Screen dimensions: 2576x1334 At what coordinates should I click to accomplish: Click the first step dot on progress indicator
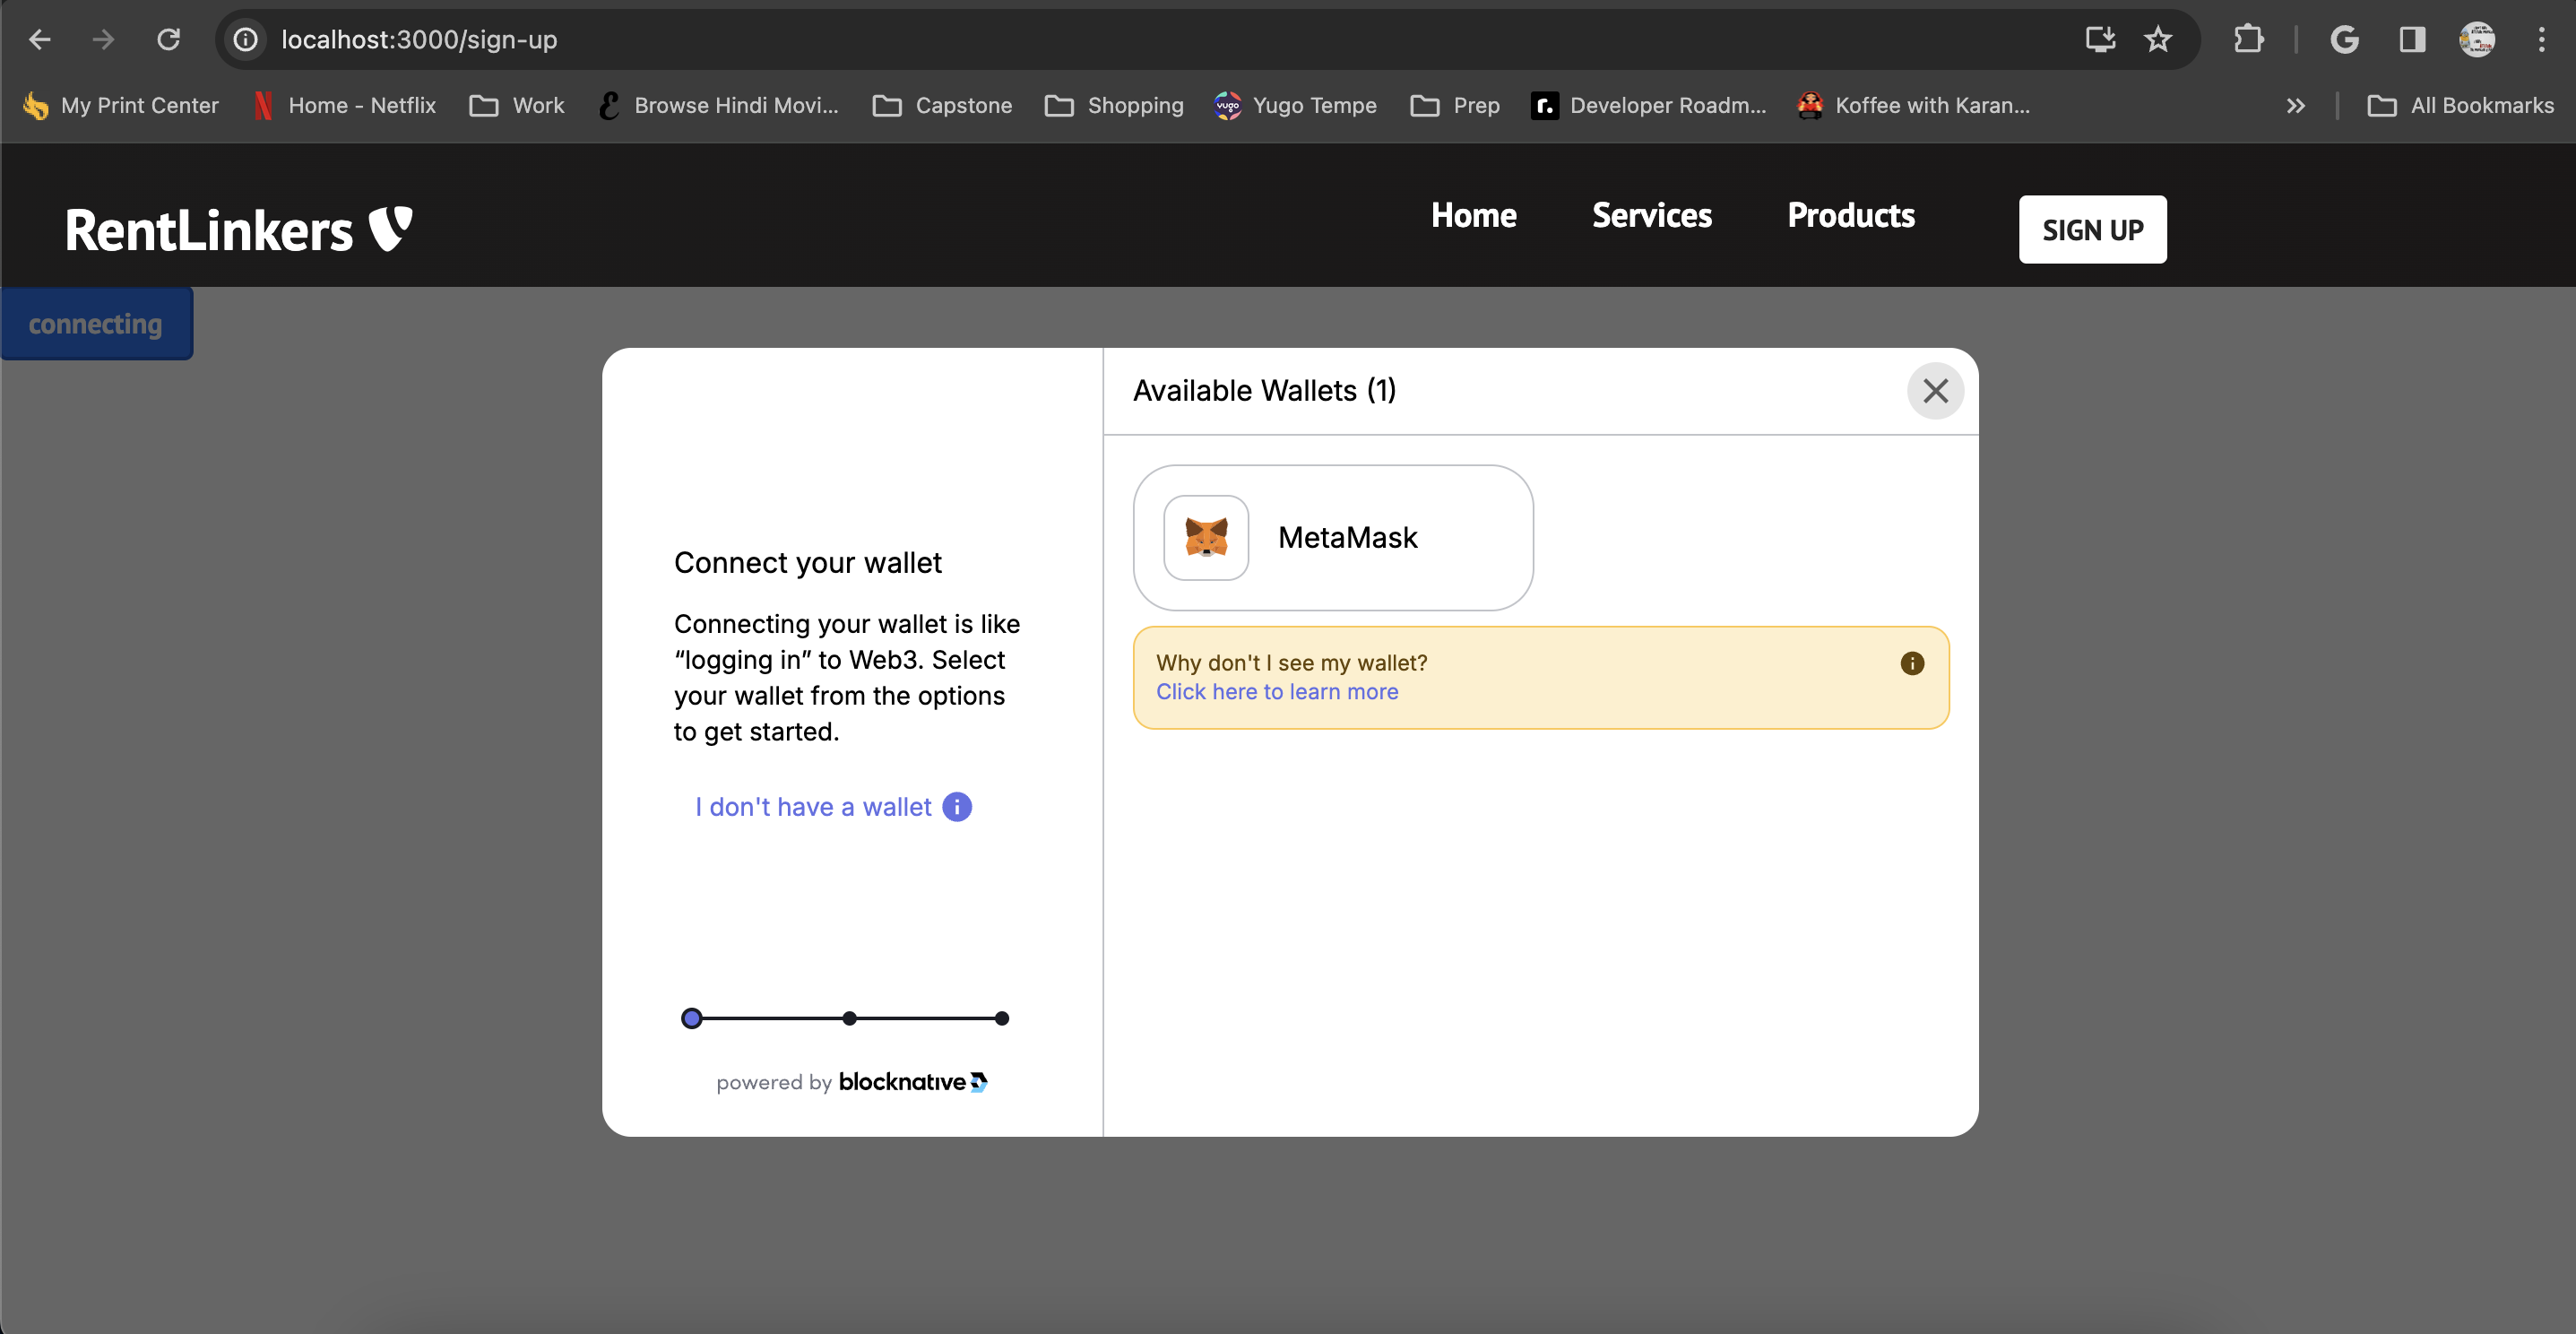(691, 1019)
